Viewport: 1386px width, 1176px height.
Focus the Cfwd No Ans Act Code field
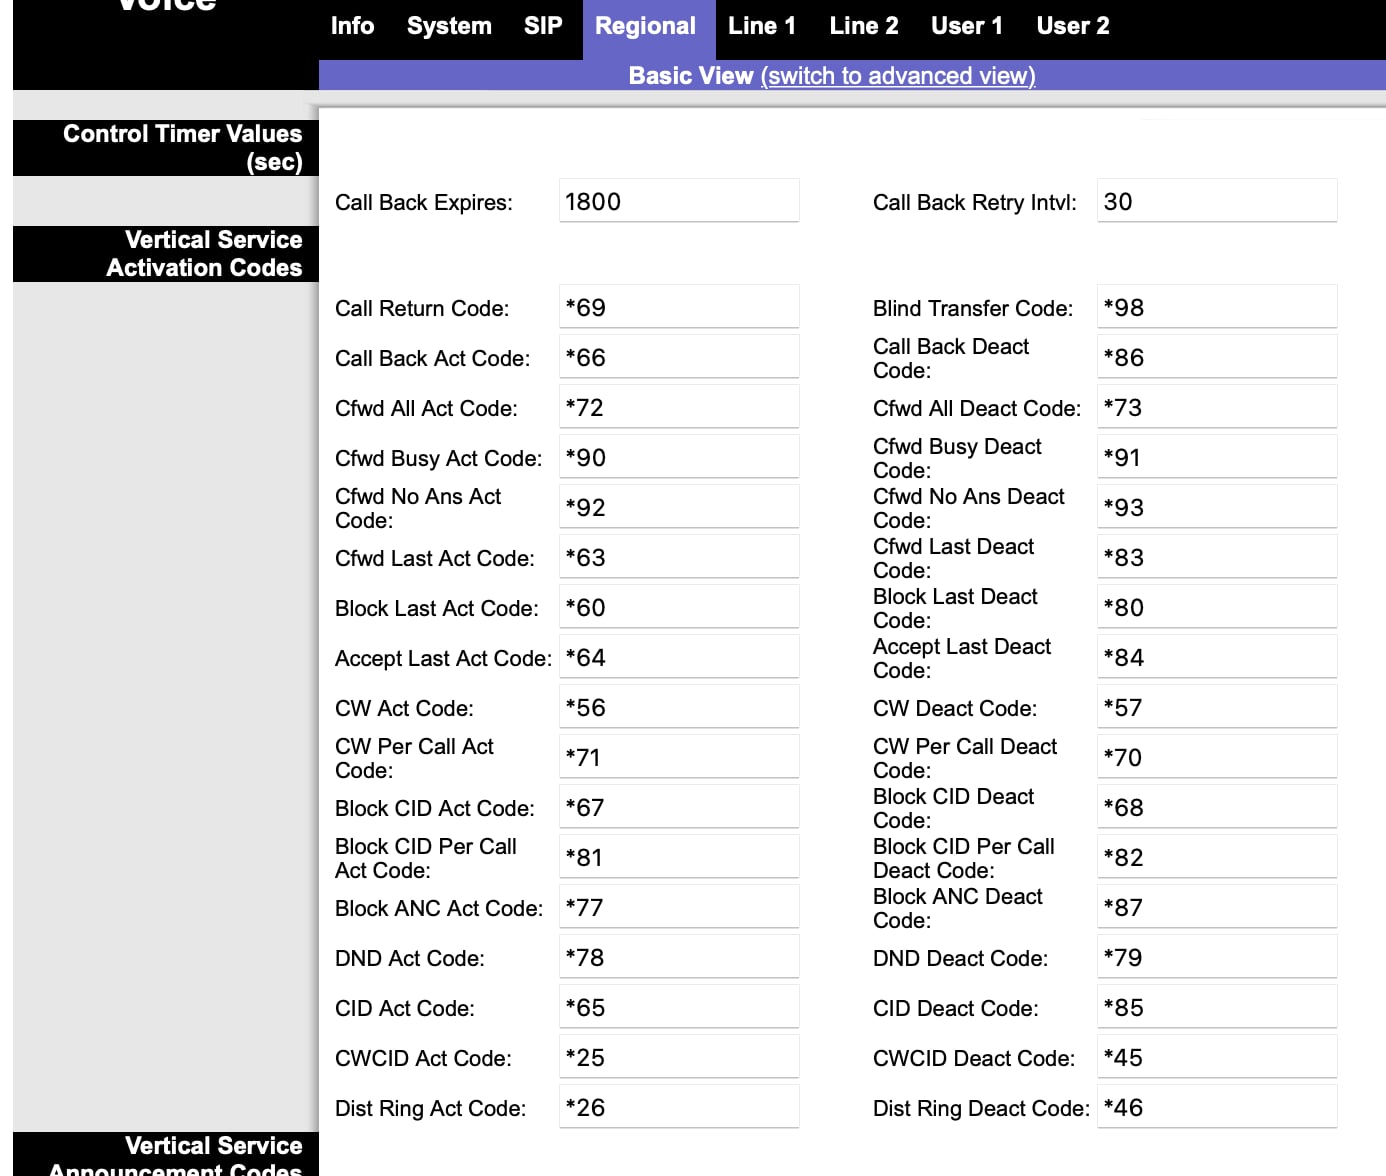[x=679, y=507]
